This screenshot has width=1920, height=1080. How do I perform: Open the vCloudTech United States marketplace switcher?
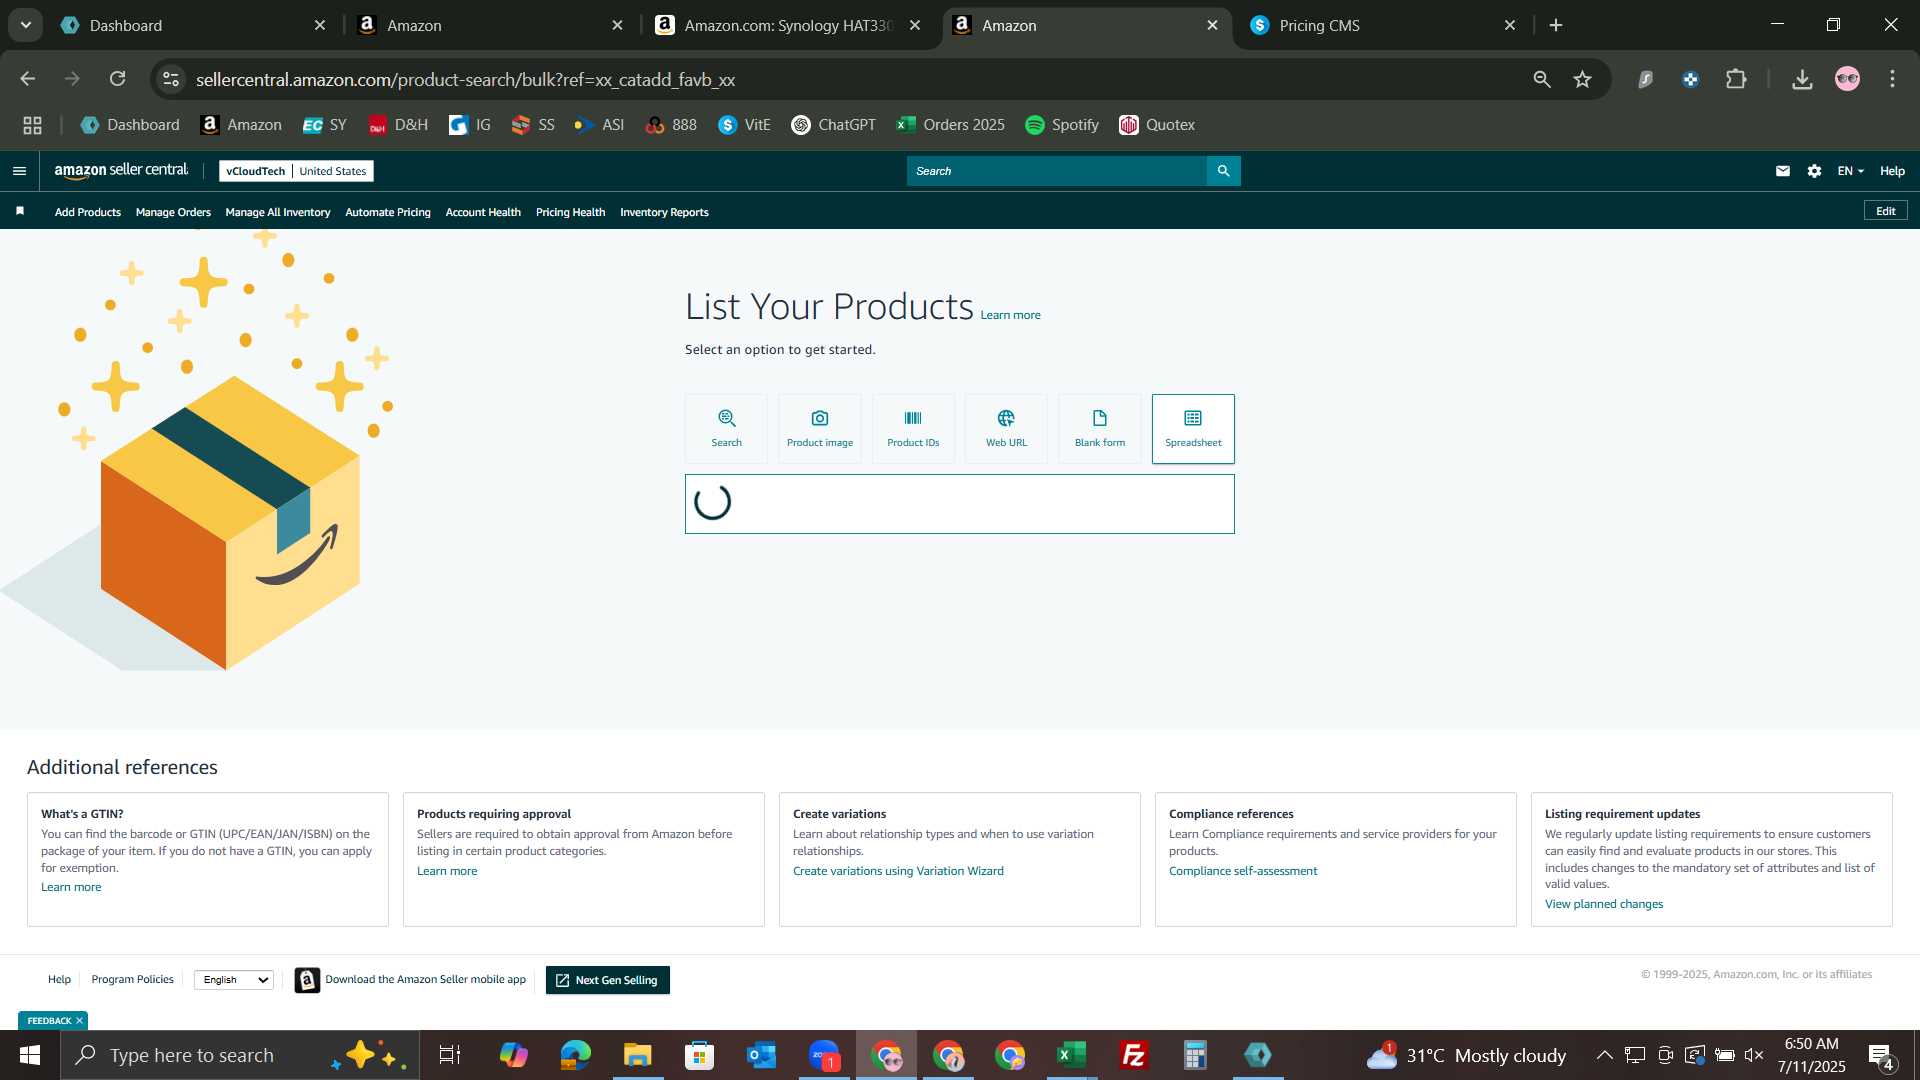click(x=296, y=171)
